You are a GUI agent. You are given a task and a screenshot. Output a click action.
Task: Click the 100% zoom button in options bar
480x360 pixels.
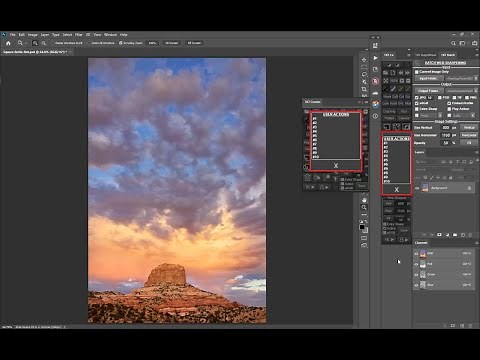(152, 43)
